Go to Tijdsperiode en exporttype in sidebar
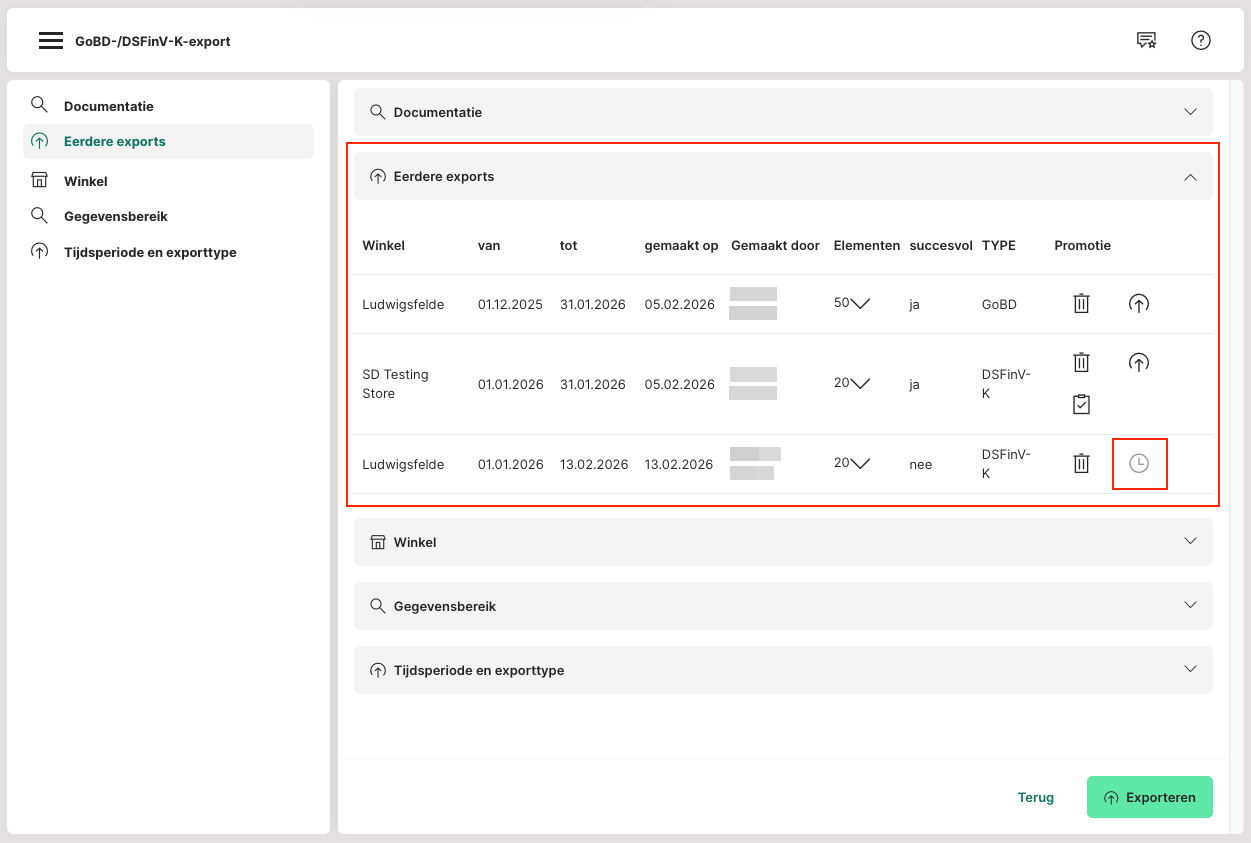Image resolution: width=1251 pixels, height=843 pixels. (x=150, y=252)
